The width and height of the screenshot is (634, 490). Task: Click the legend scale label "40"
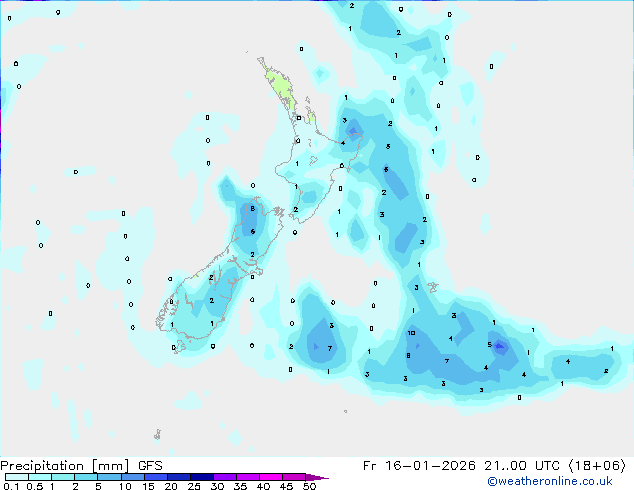pyautogui.click(x=263, y=486)
